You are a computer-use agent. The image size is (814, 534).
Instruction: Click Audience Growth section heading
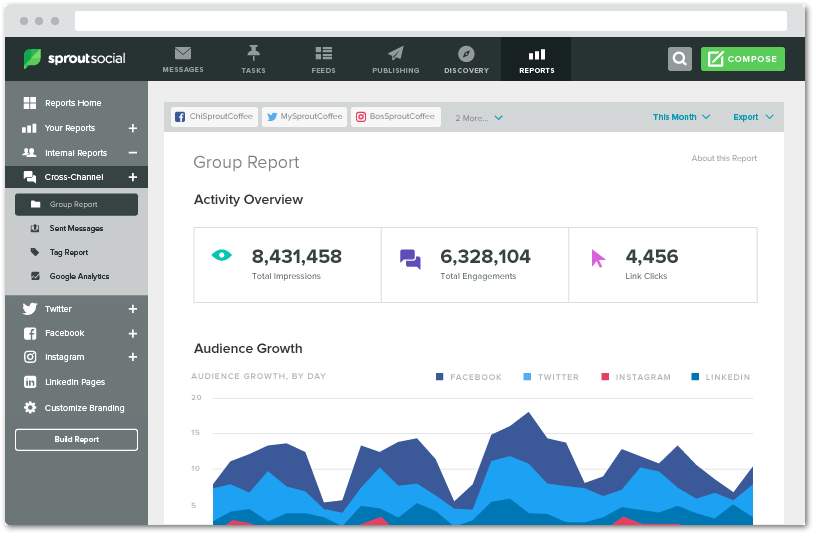point(248,348)
